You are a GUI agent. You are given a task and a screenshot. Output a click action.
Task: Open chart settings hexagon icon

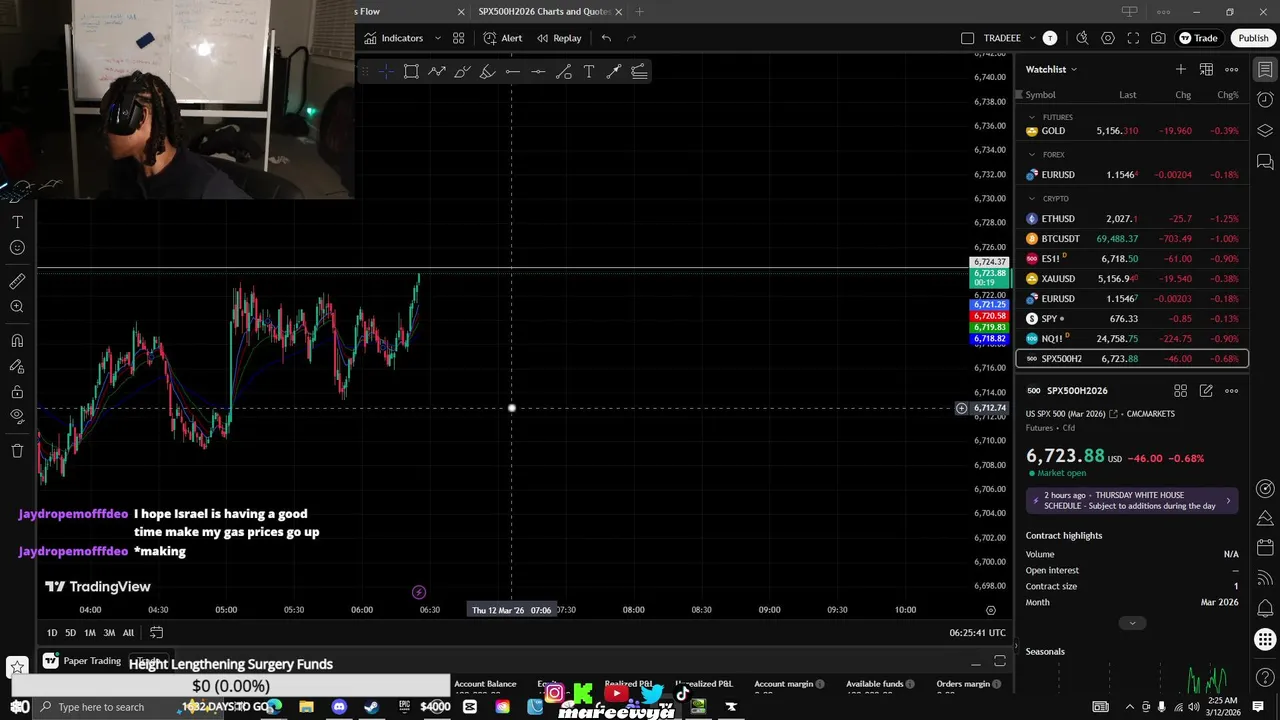click(1108, 38)
